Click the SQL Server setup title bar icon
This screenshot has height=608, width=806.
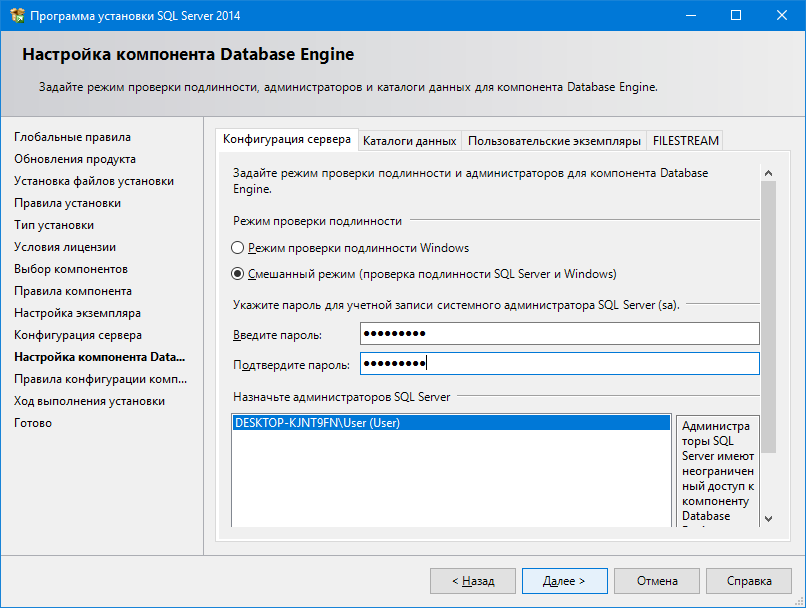16,16
